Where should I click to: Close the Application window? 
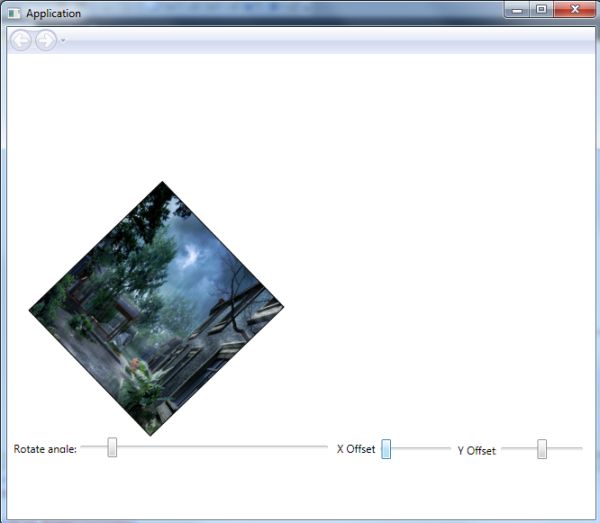574,10
